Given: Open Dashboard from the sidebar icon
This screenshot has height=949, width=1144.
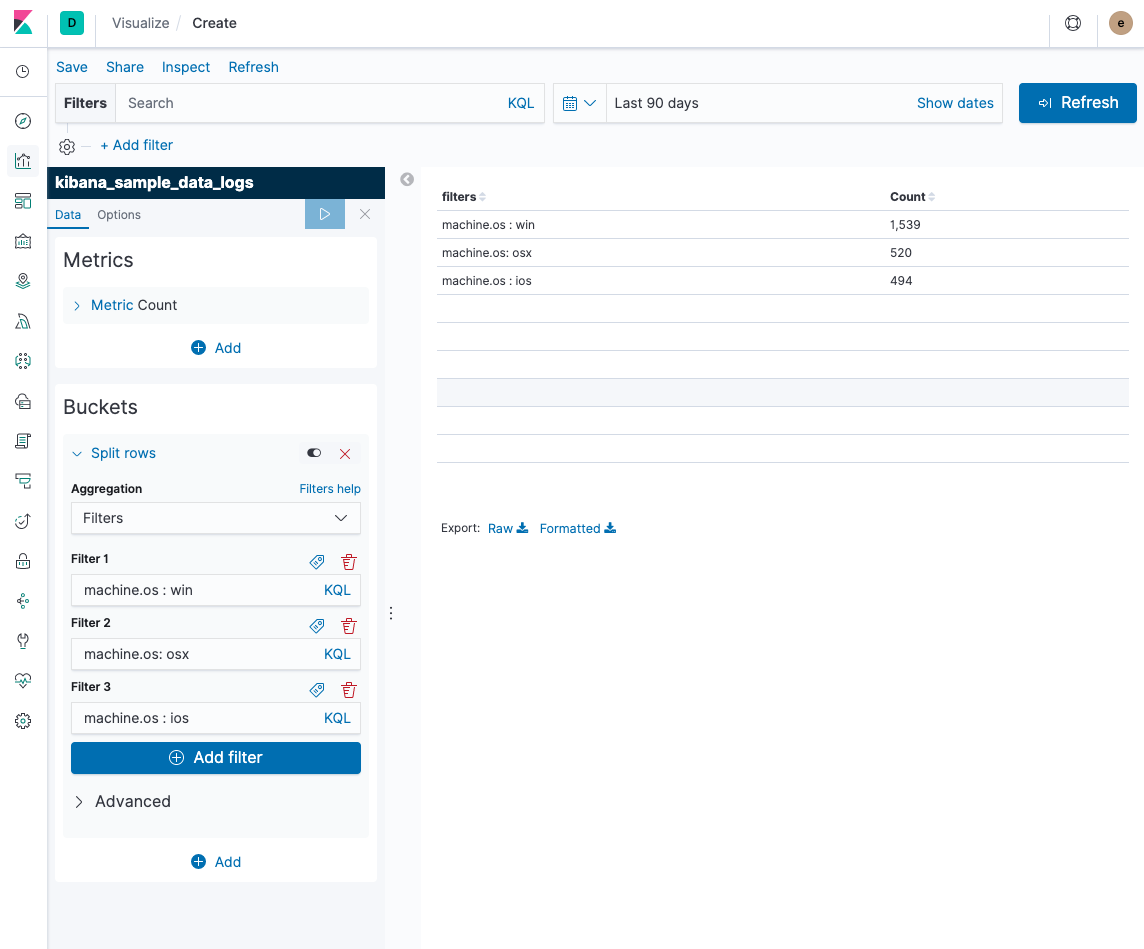Looking at the screenshot, I should [x=23, y=201].
